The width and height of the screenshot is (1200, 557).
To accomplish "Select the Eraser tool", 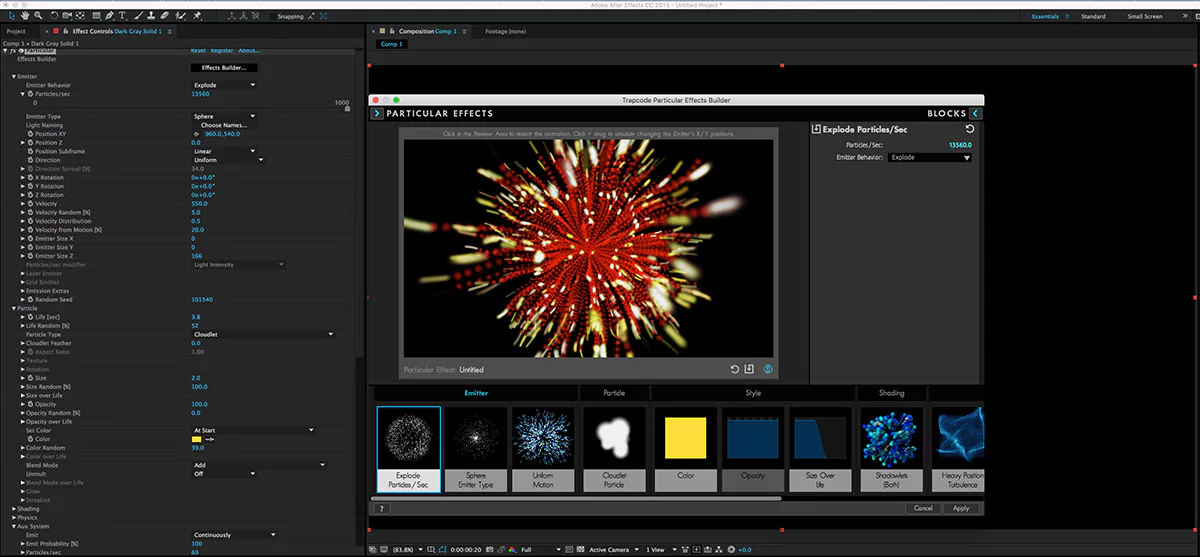I will click(166, 16).
